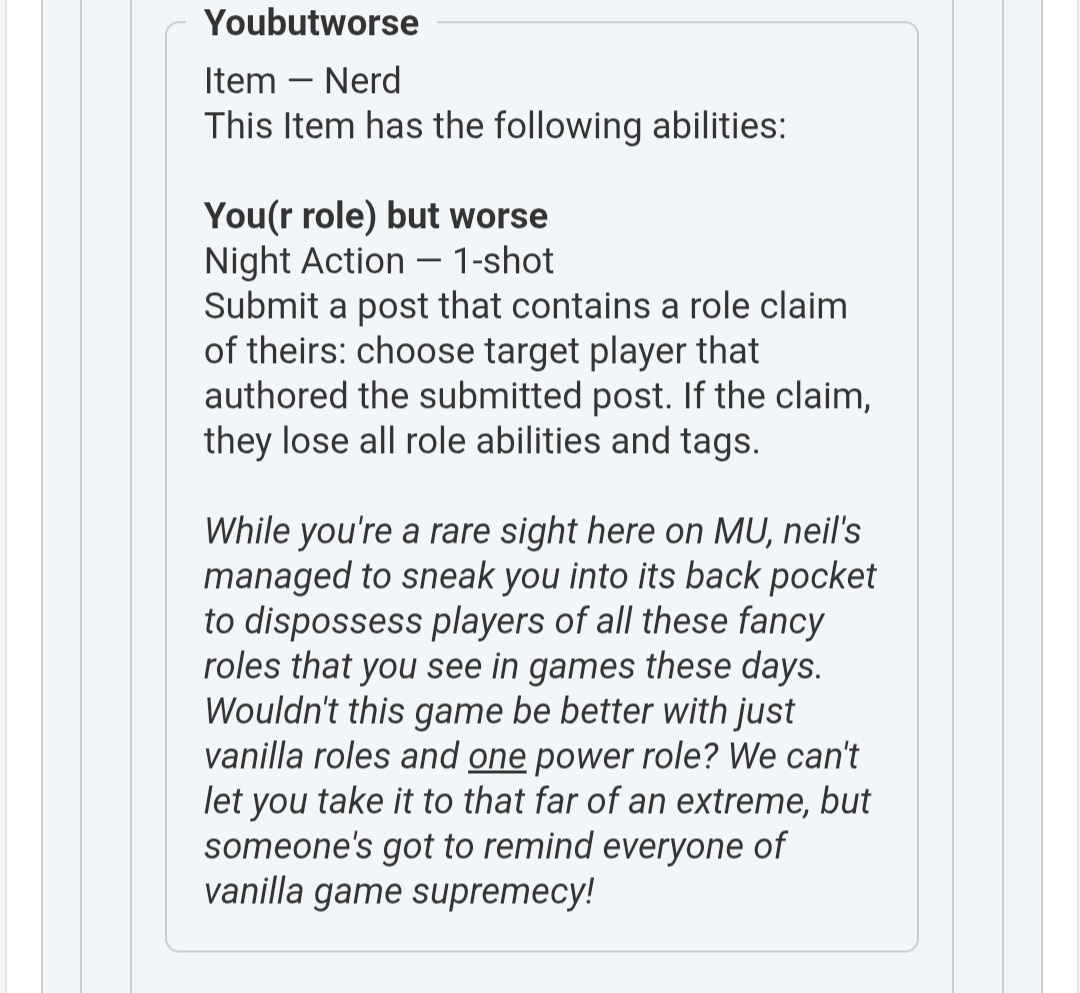The image size is (1080, 993).
Task: Click the "Item — Nerd" line
Action: pyautogui.click(x=302, y=81)
